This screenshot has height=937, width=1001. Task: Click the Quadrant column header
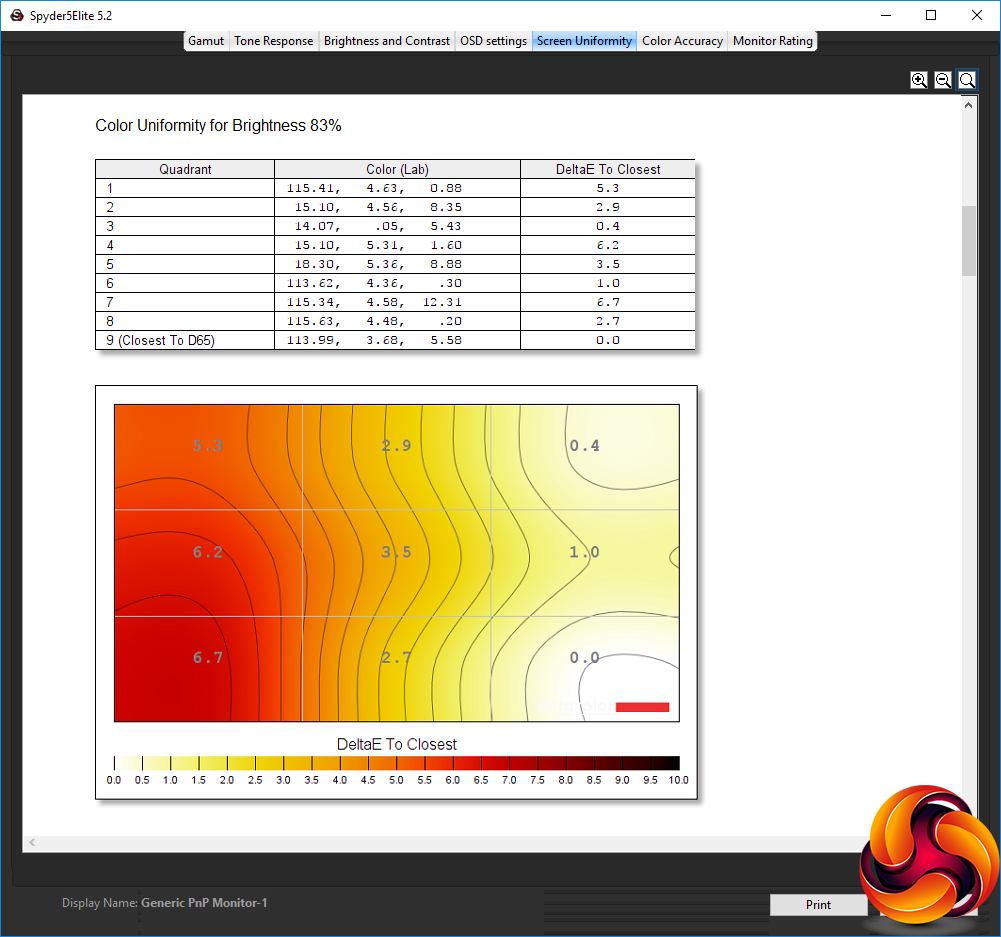[x=185, y=169]
